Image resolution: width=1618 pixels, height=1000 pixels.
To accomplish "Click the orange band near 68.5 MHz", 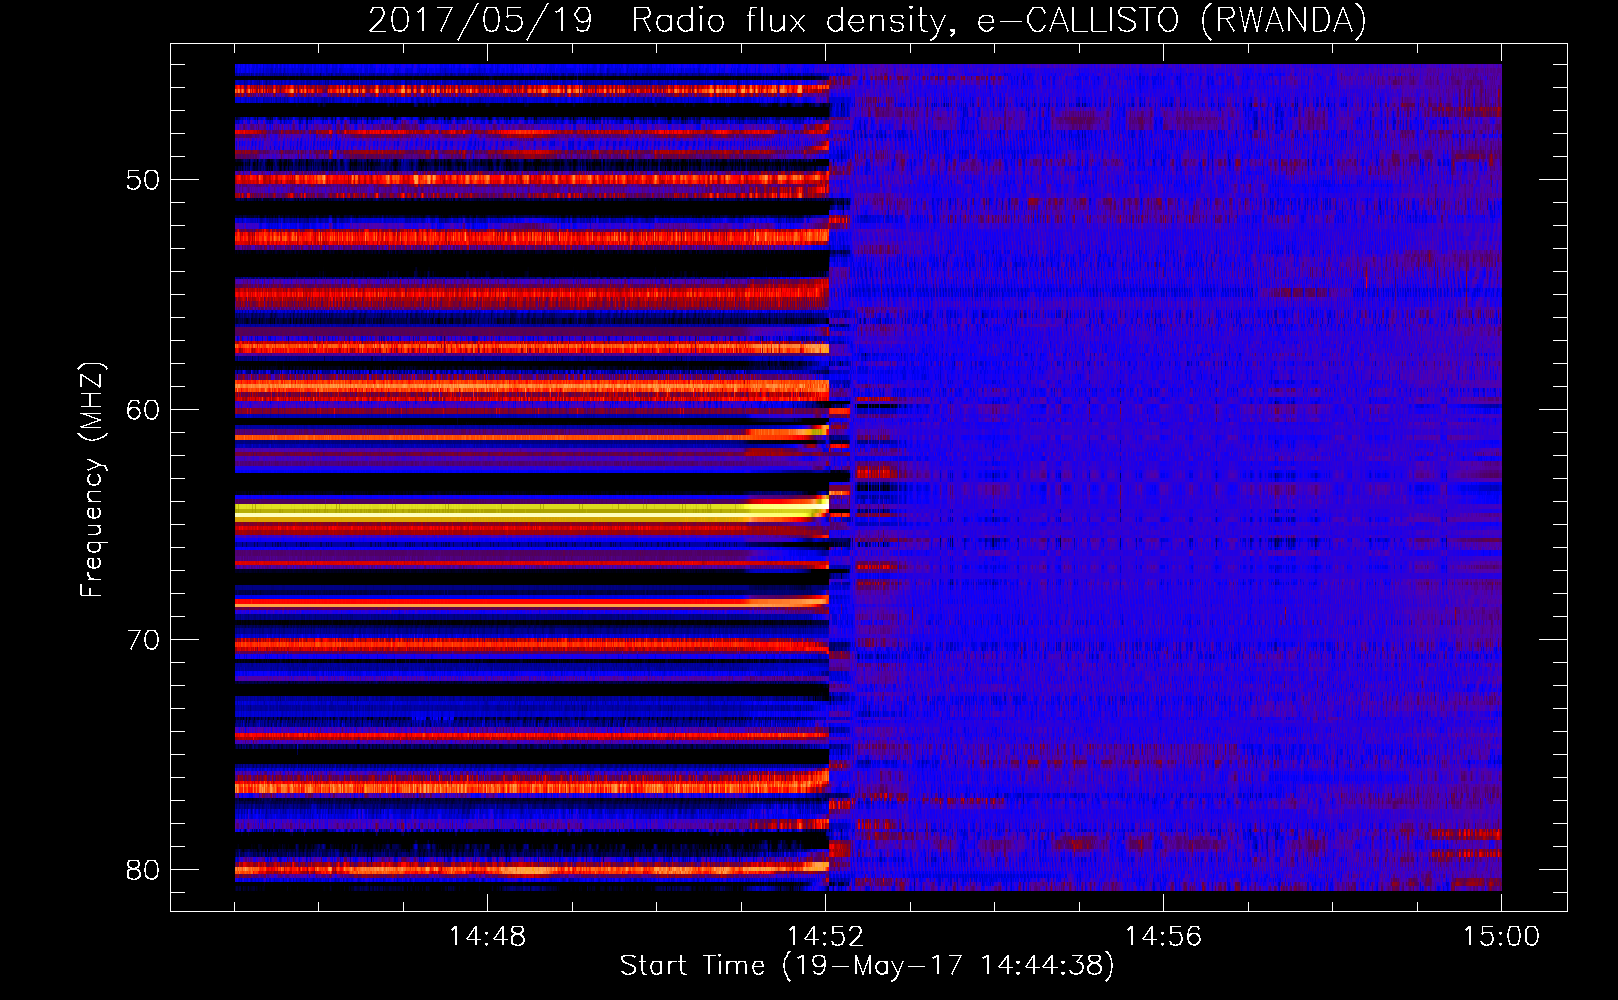I will 532,603.
